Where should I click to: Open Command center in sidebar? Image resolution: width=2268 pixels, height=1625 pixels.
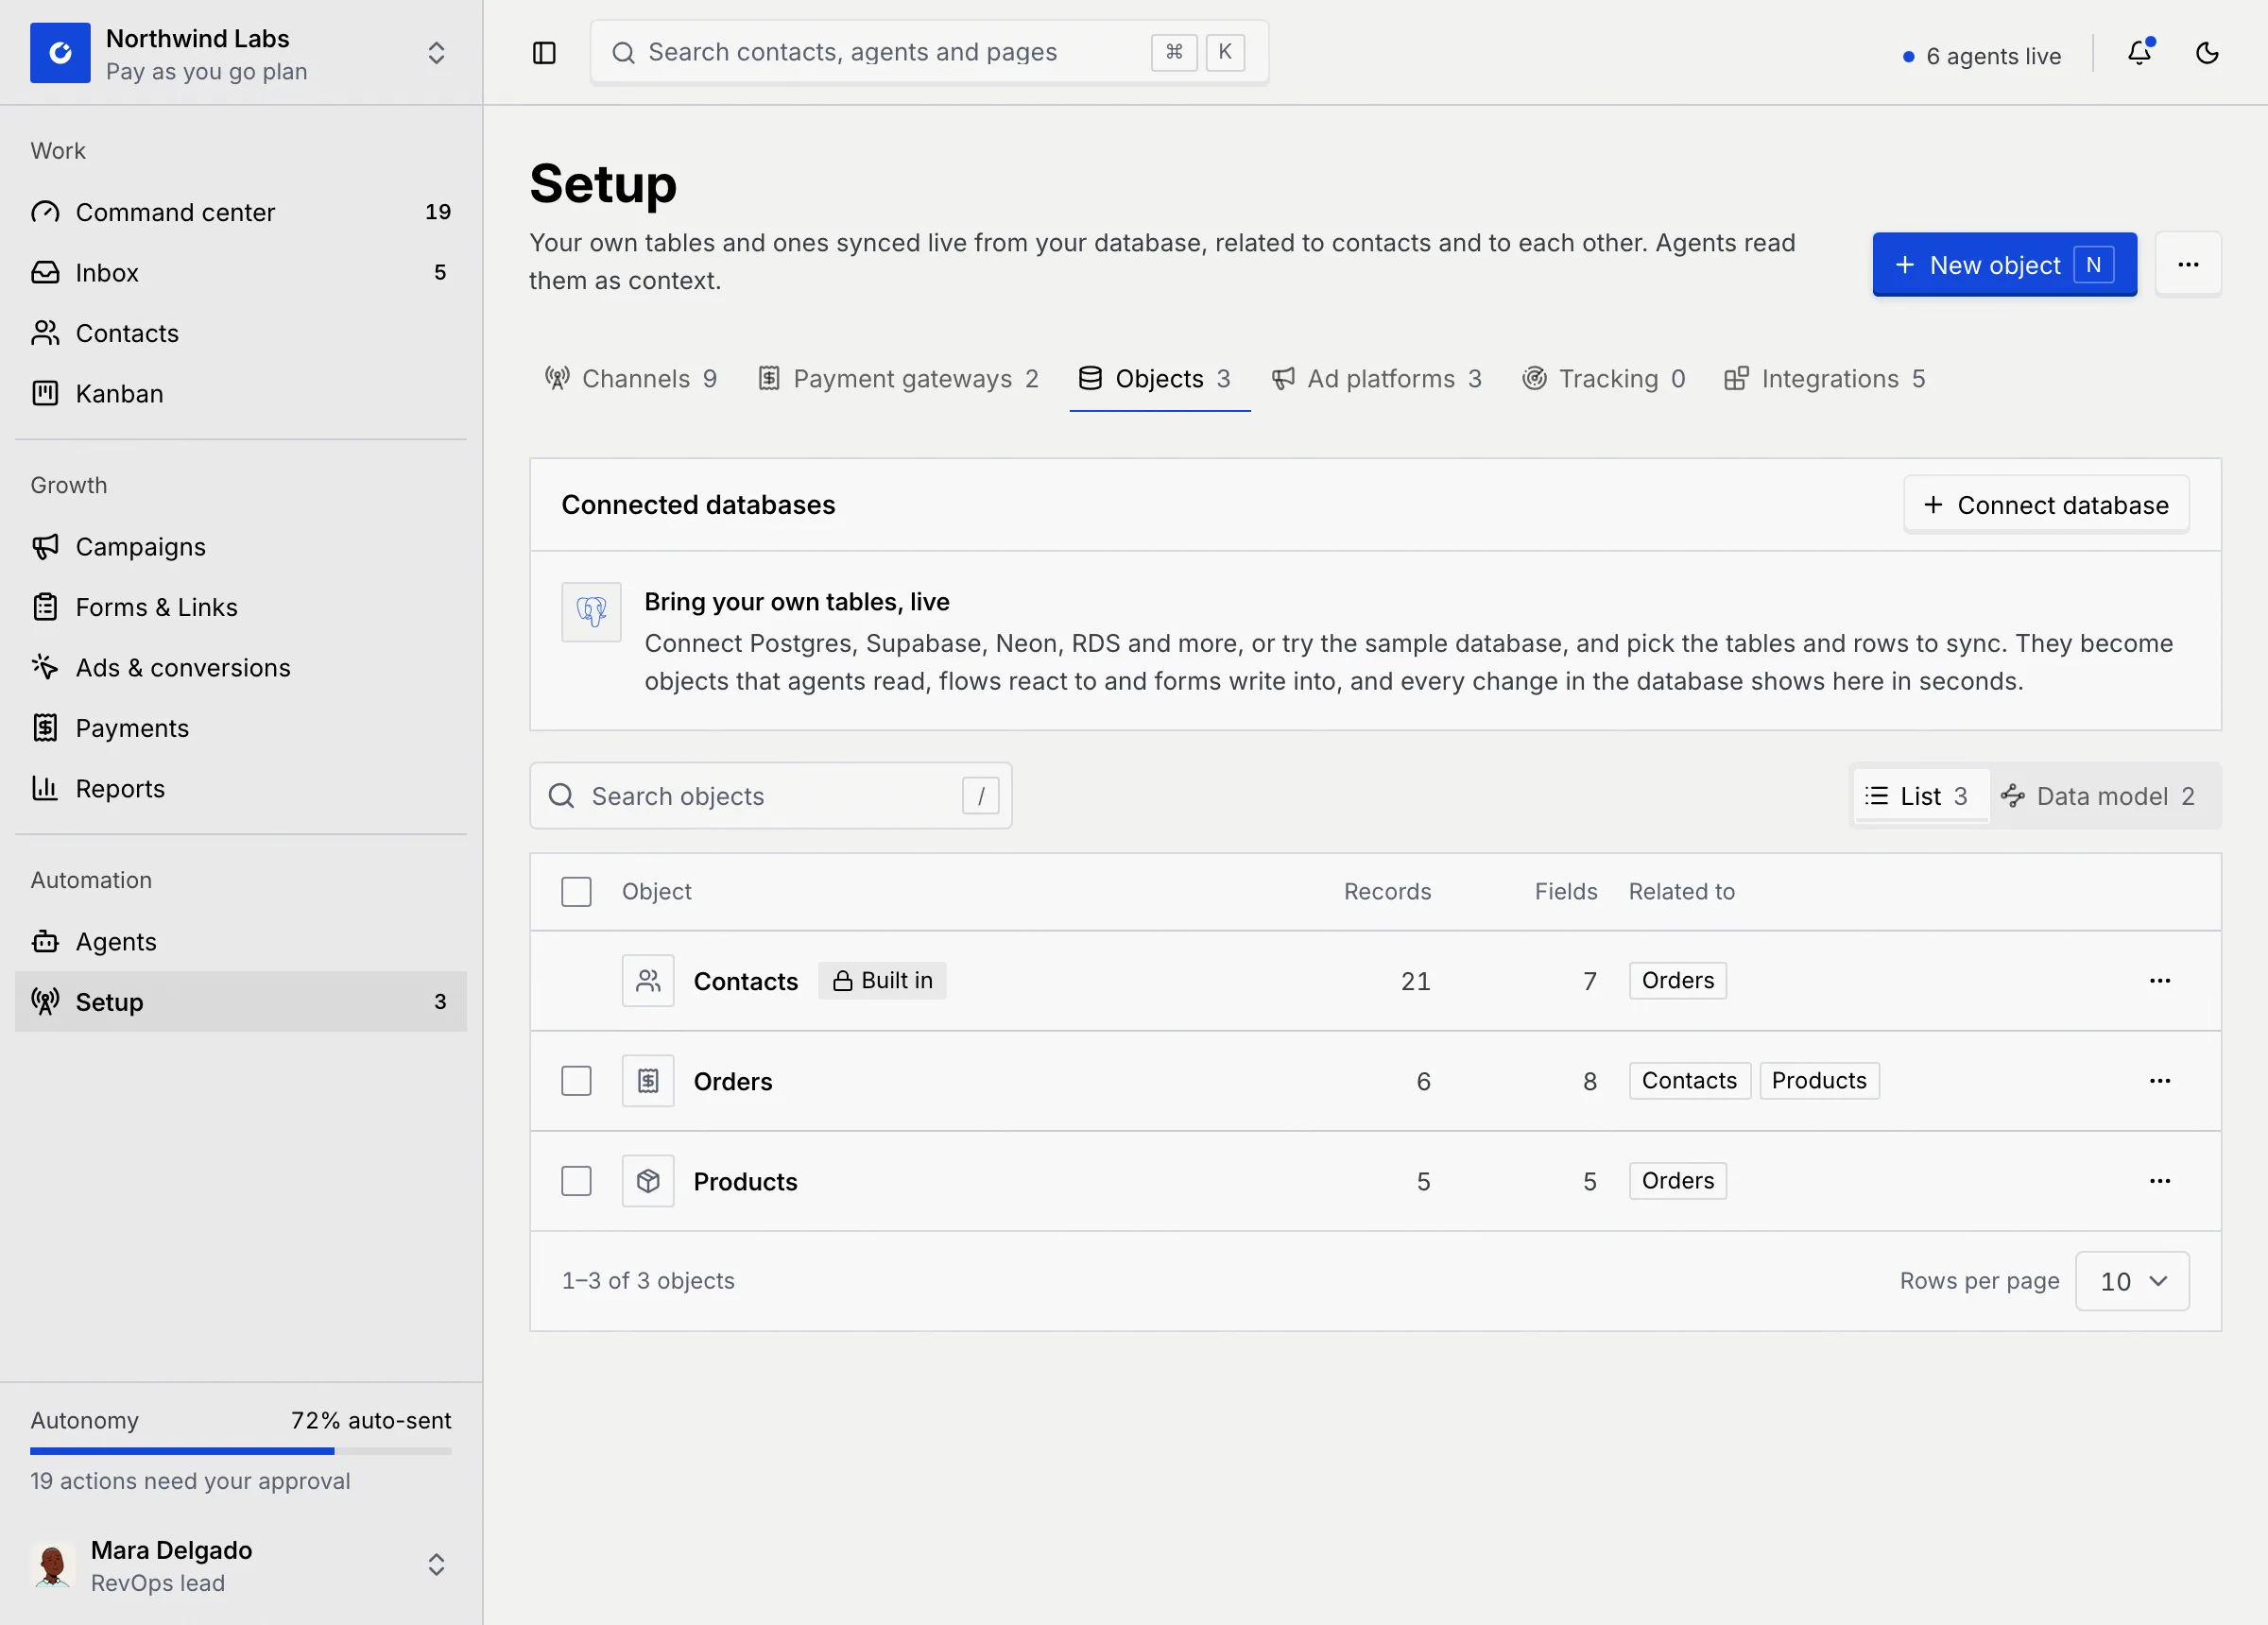coord(241,212)
